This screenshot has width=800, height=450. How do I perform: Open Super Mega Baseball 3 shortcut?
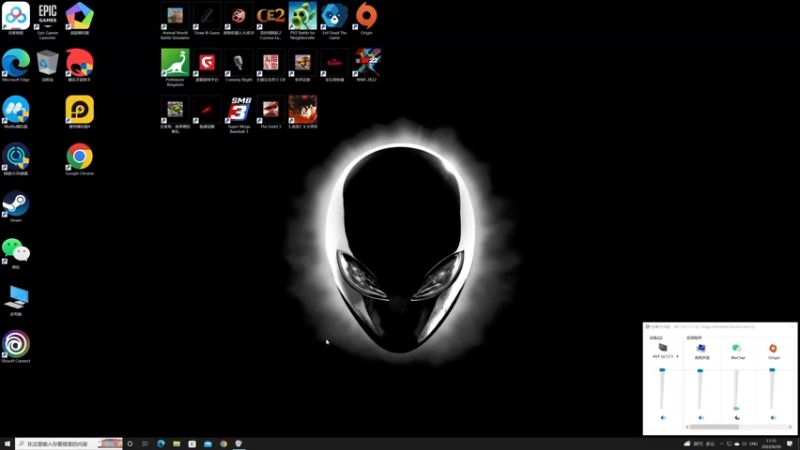tap(239, 114)
